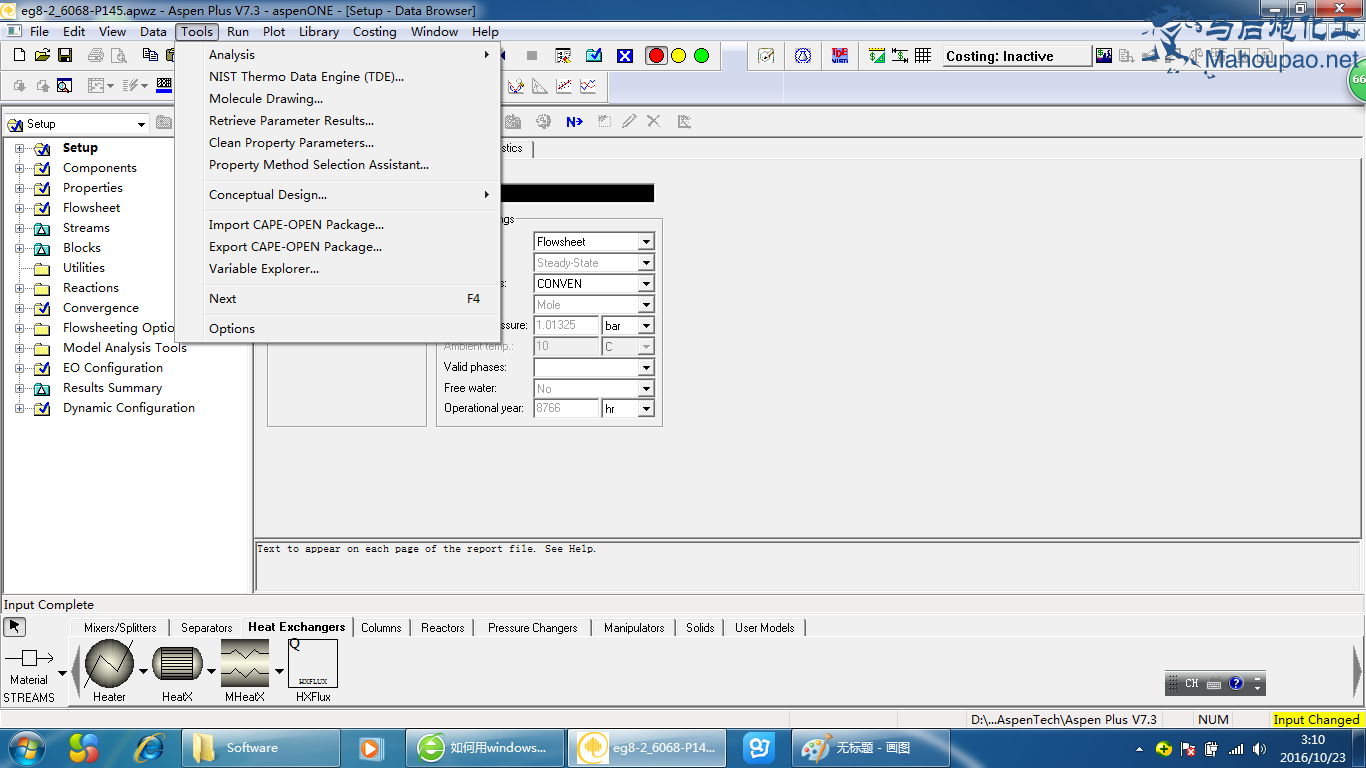
Task: Expand the Components tree node
Action: [19, 168]
